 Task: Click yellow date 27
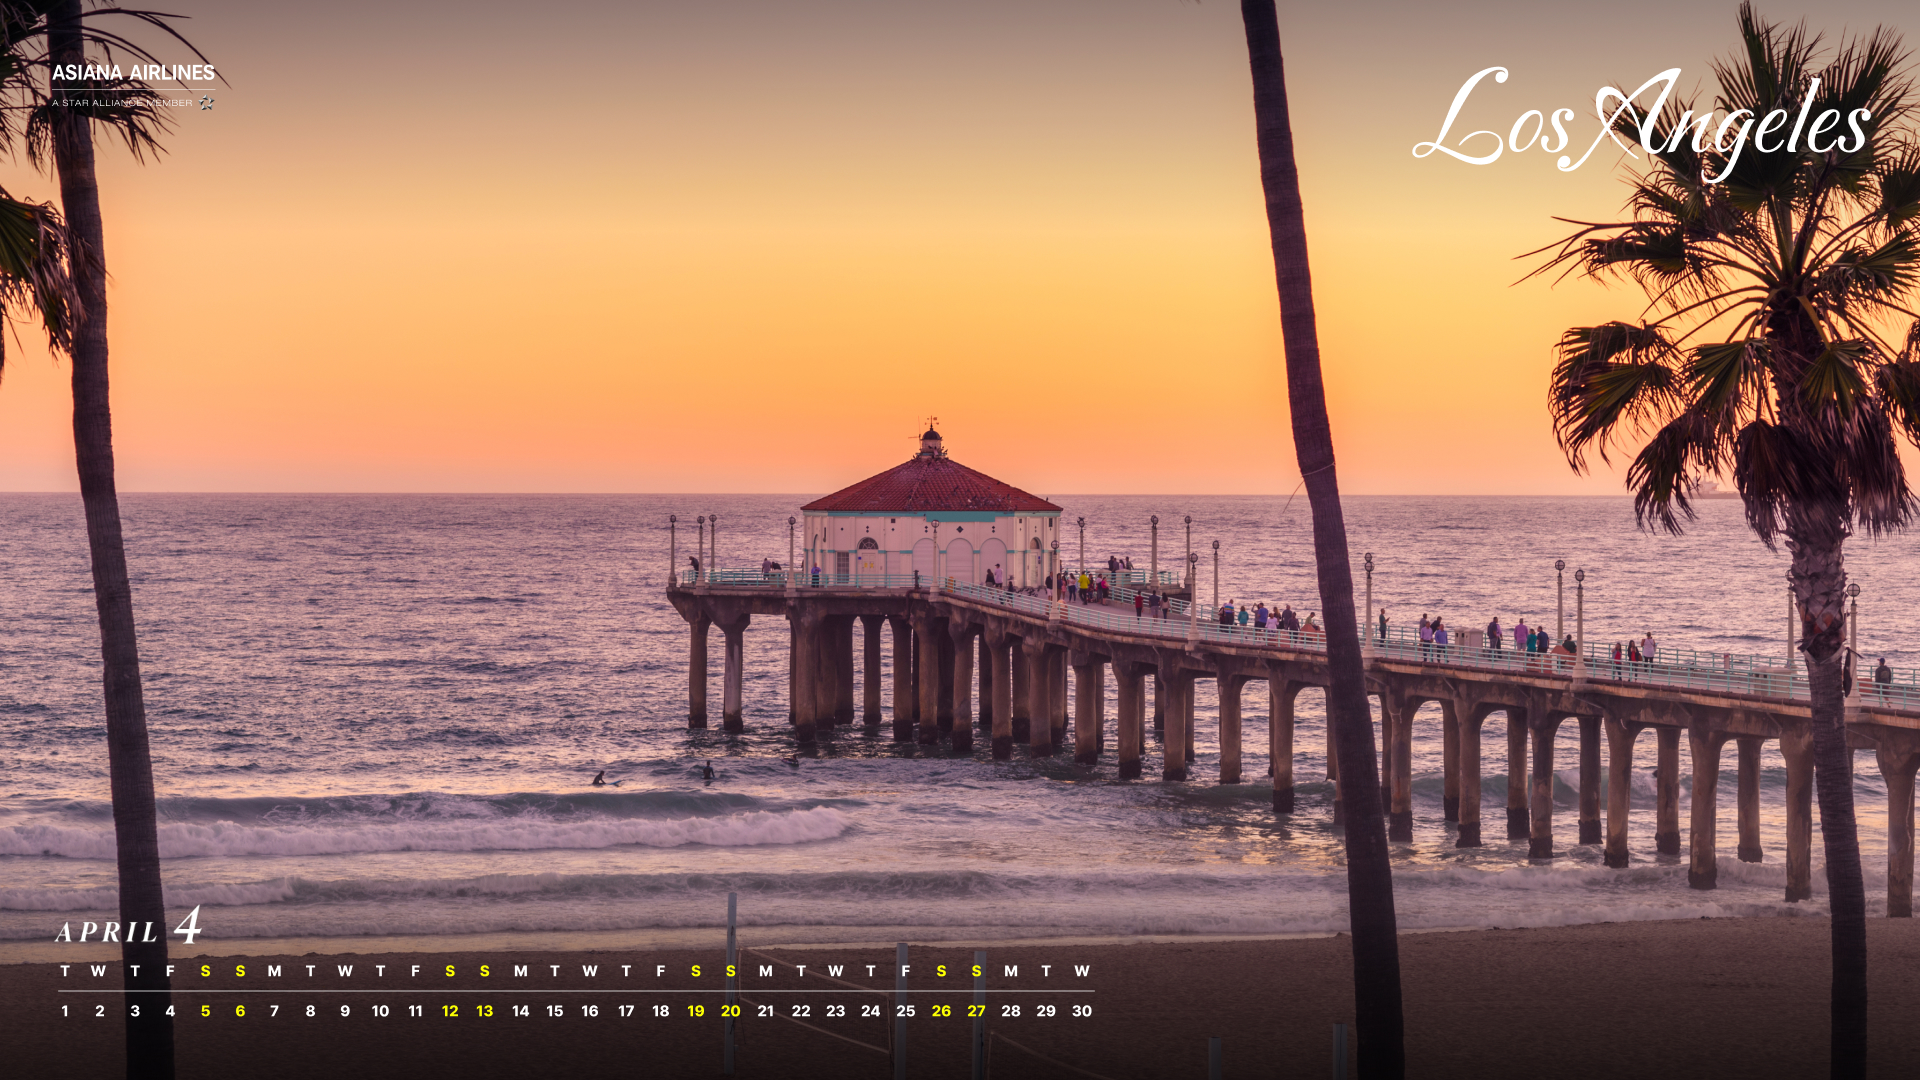(x=976, y=1011)
